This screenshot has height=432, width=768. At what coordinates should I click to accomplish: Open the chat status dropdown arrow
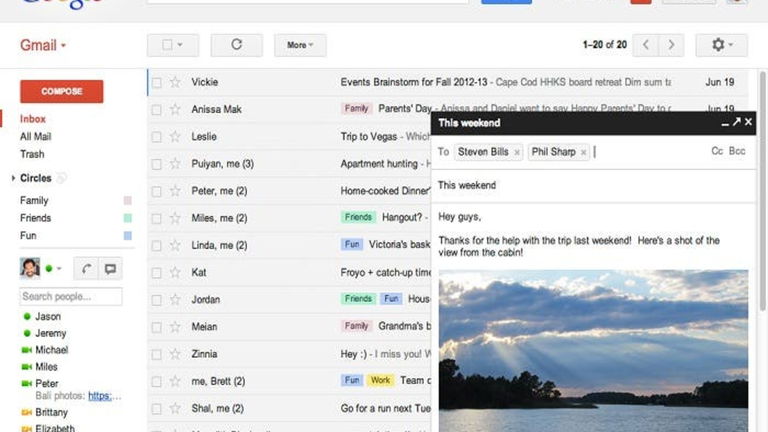(59, 268)
